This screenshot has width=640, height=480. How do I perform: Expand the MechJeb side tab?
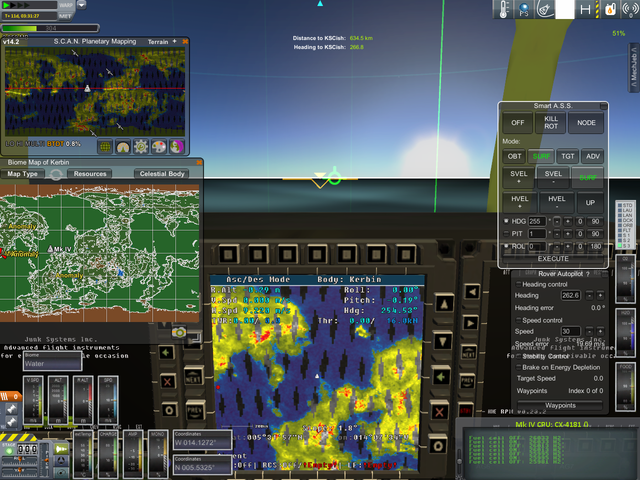(x=633, y=67)
